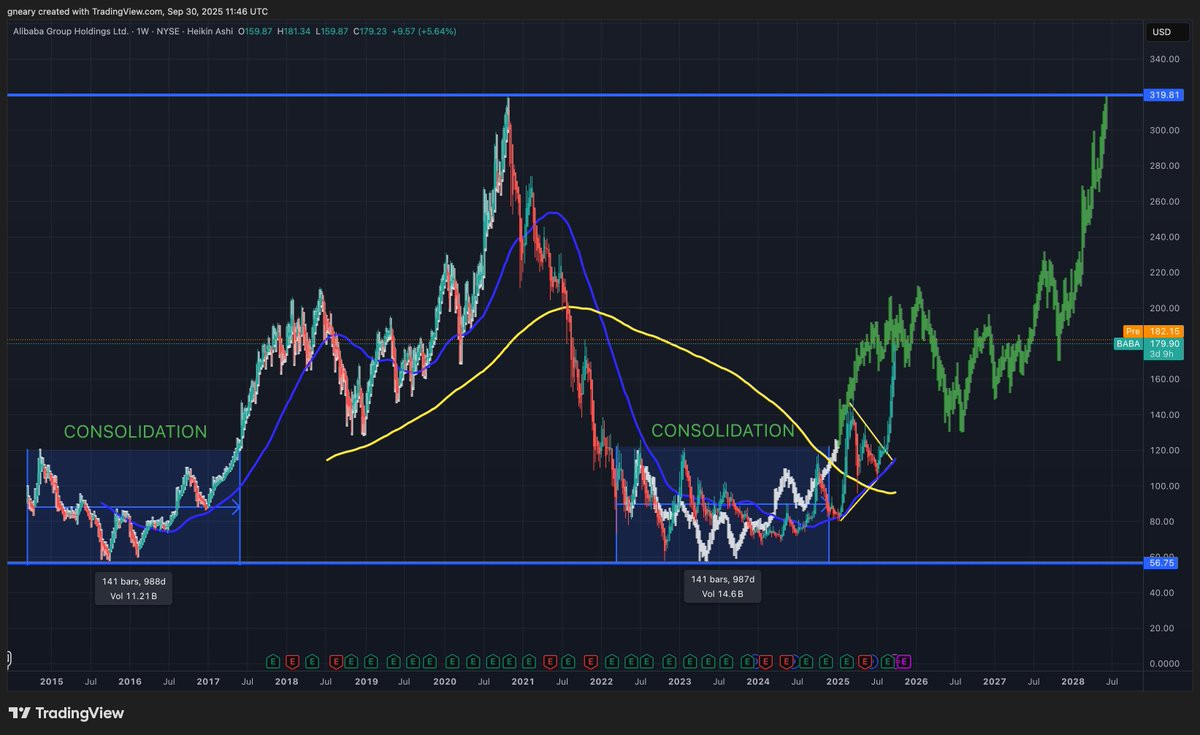Click the Heikin Ashi chart type label

pos(210,32)
